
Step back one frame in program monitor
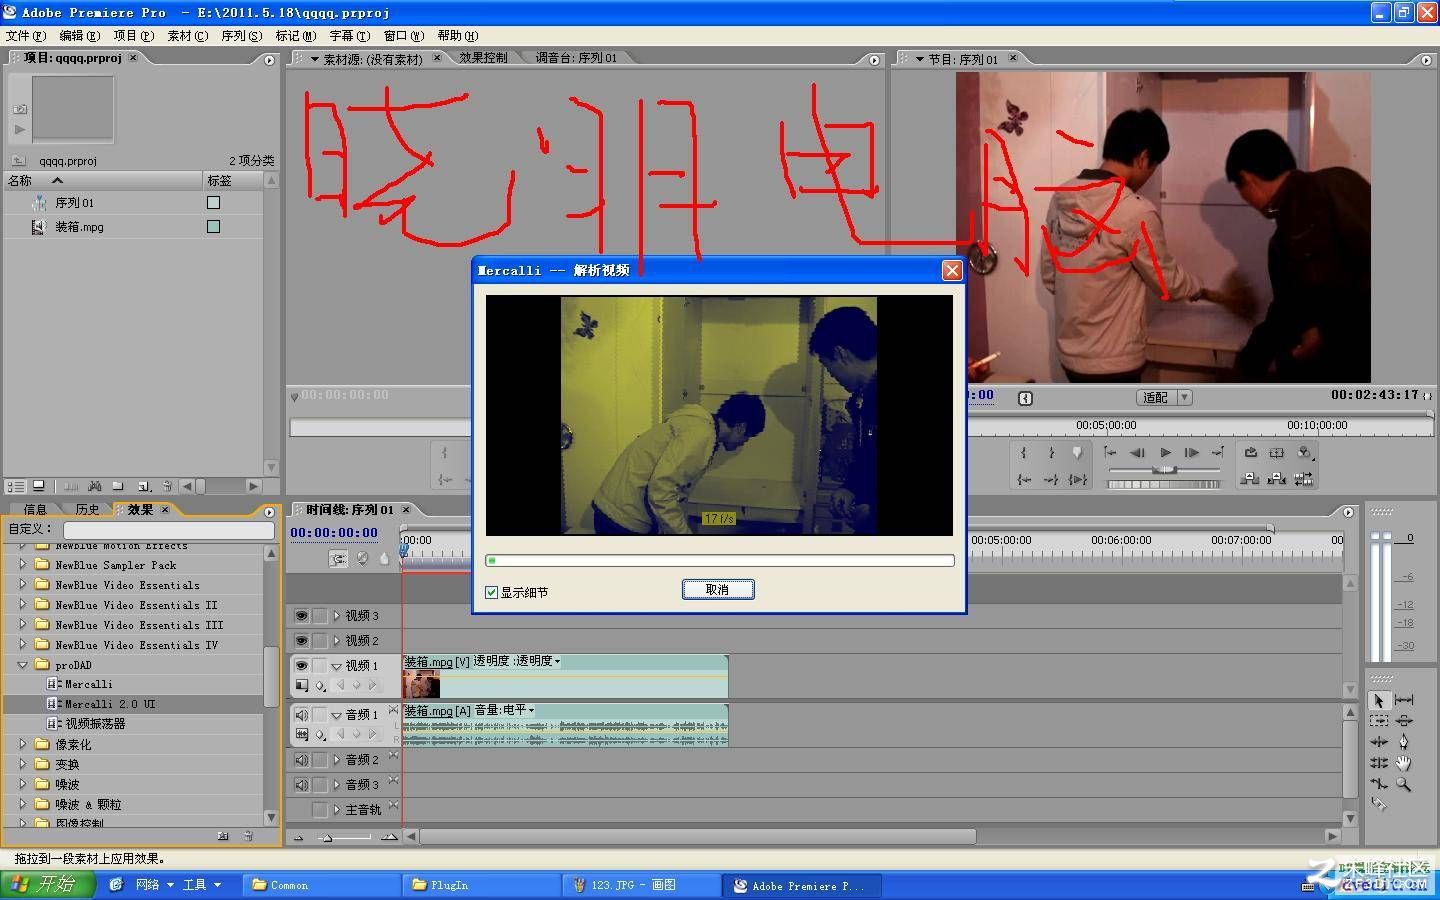click(1138, 453)
